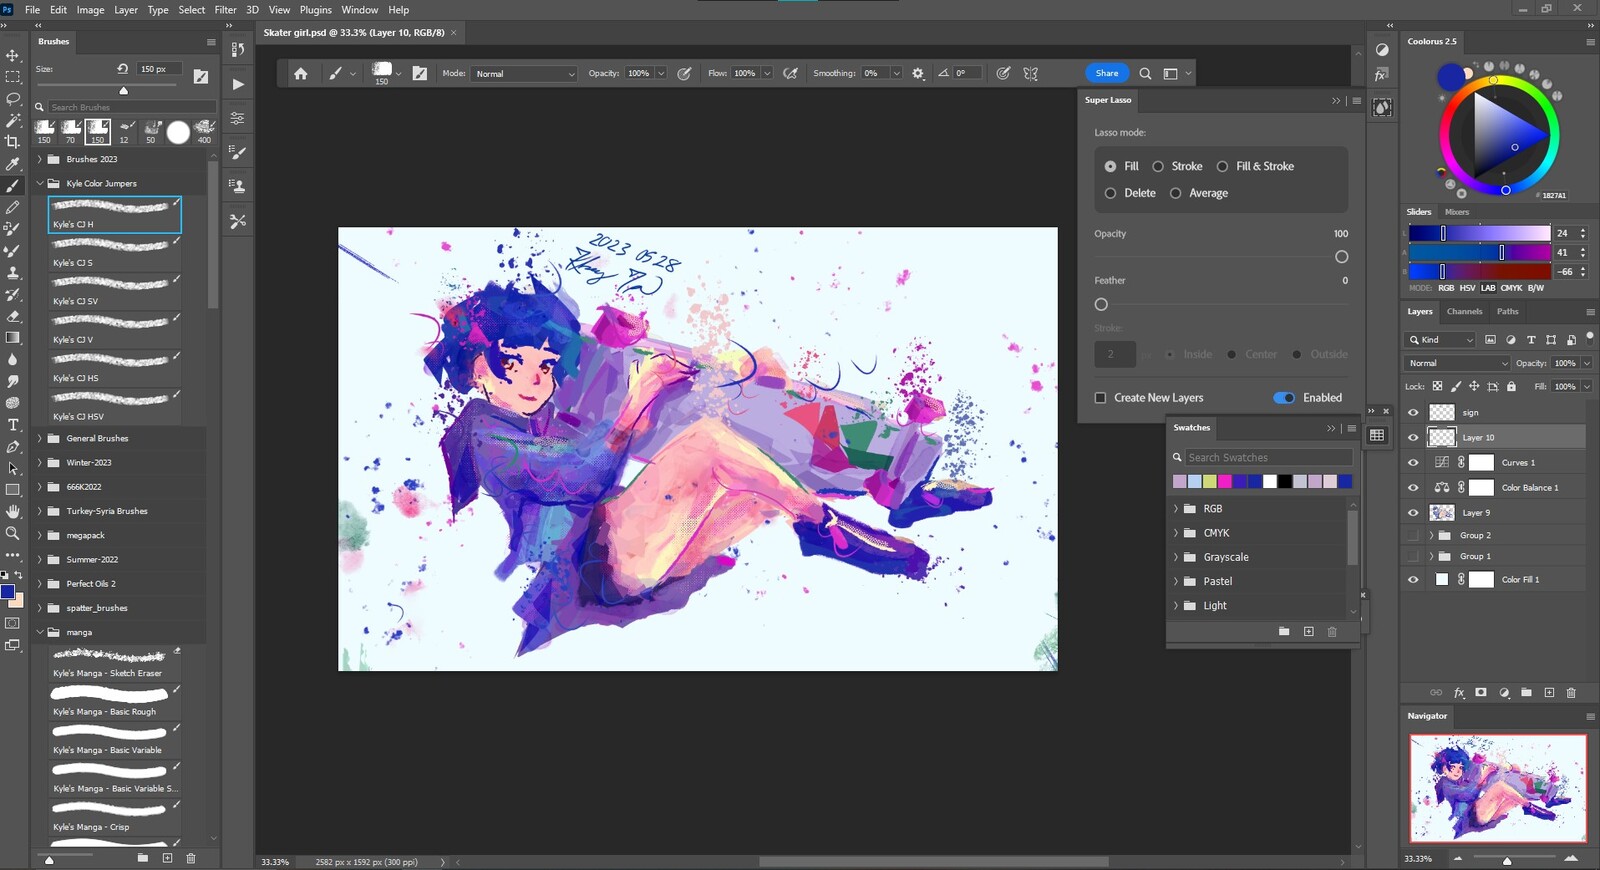
Task: Select the Hand tool
Action: pyautogui.click(x=13, y=511)
